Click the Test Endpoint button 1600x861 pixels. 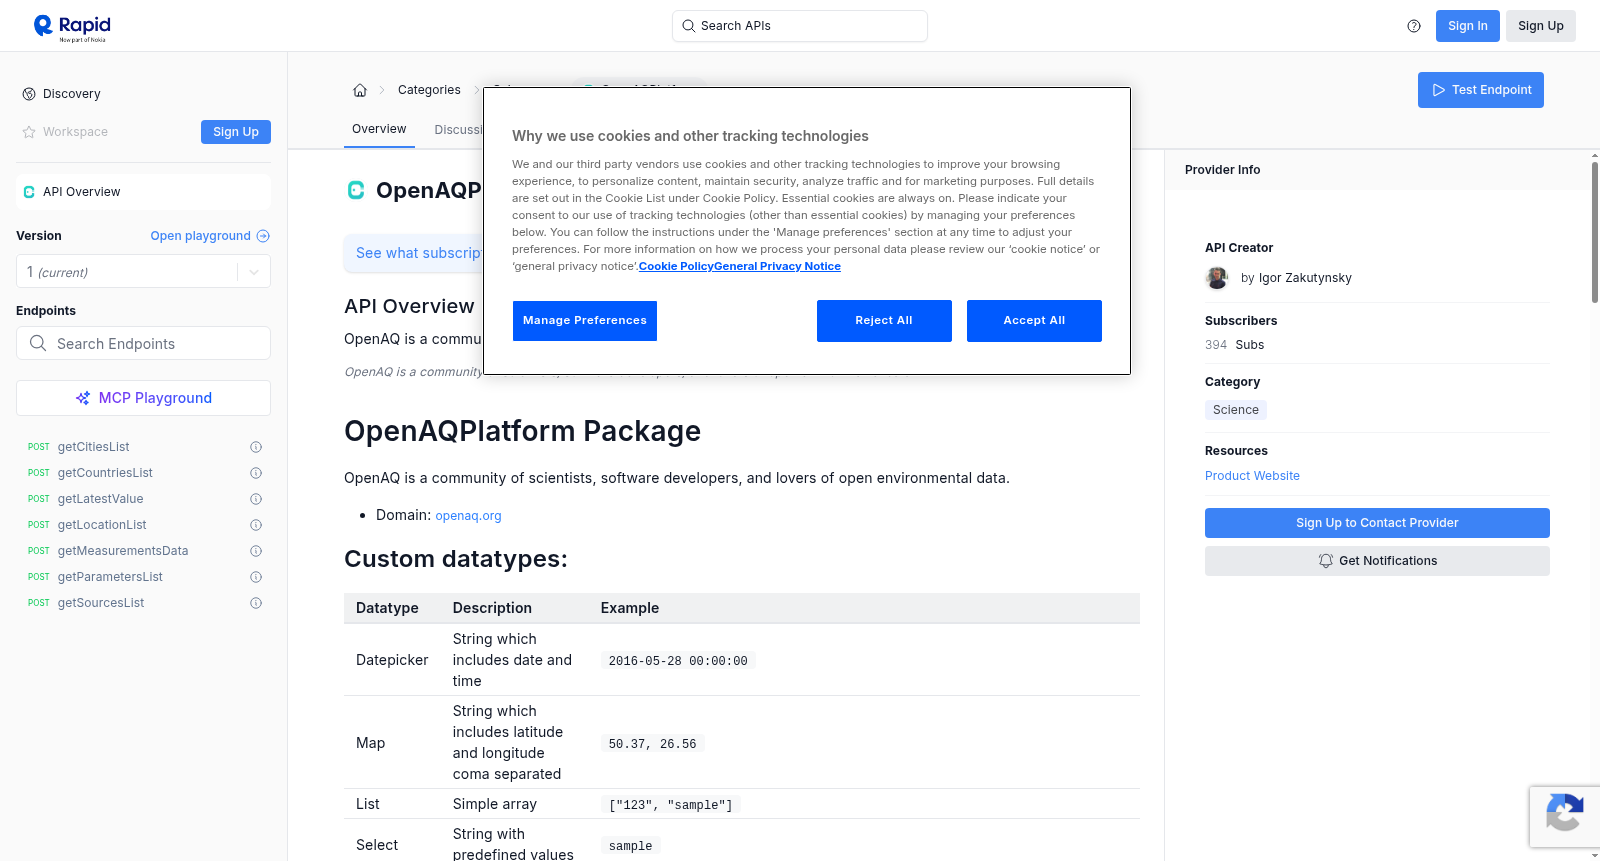click(1481, 90)
